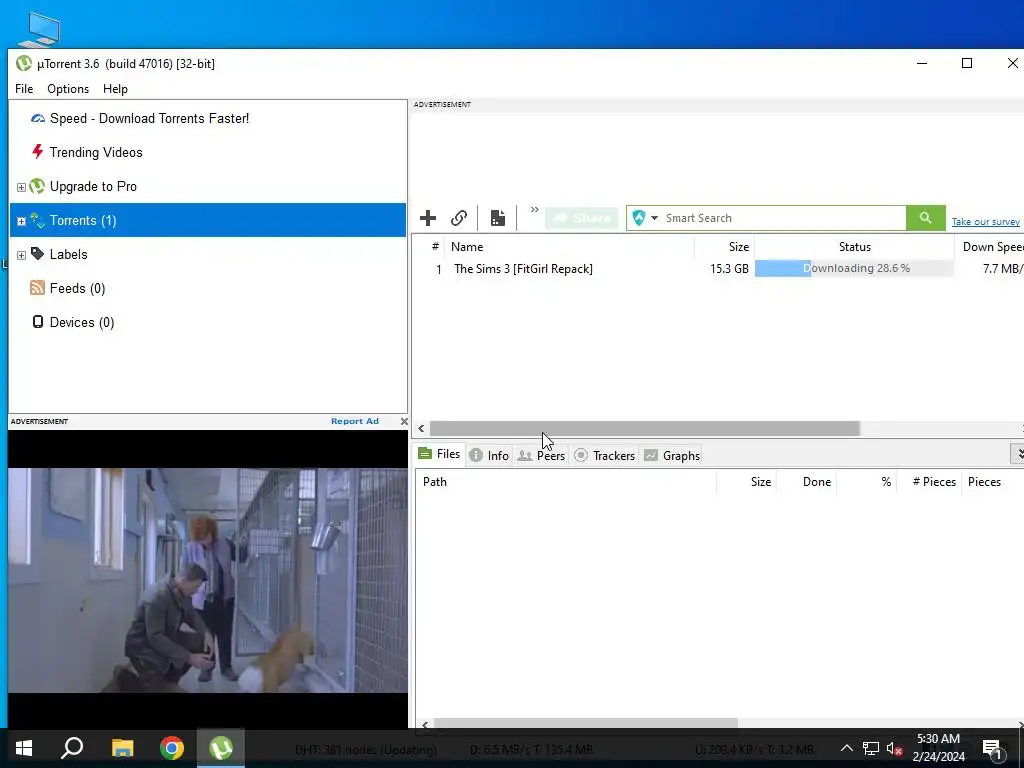
Task: Select Upgrade to Pro in the sidebar
Action: [x=93, y=187]
